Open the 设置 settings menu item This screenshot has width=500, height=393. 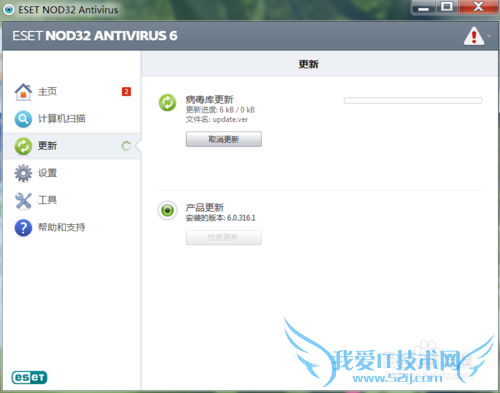[x=72, y=173]
